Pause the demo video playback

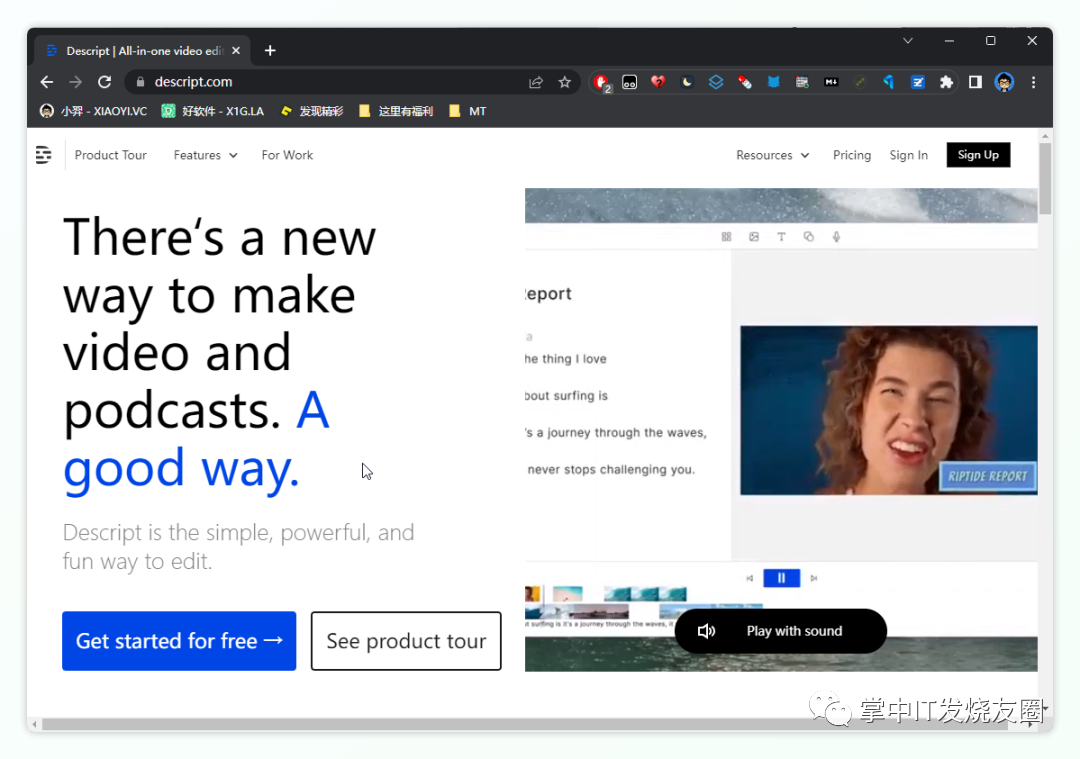tap(781, 578)
